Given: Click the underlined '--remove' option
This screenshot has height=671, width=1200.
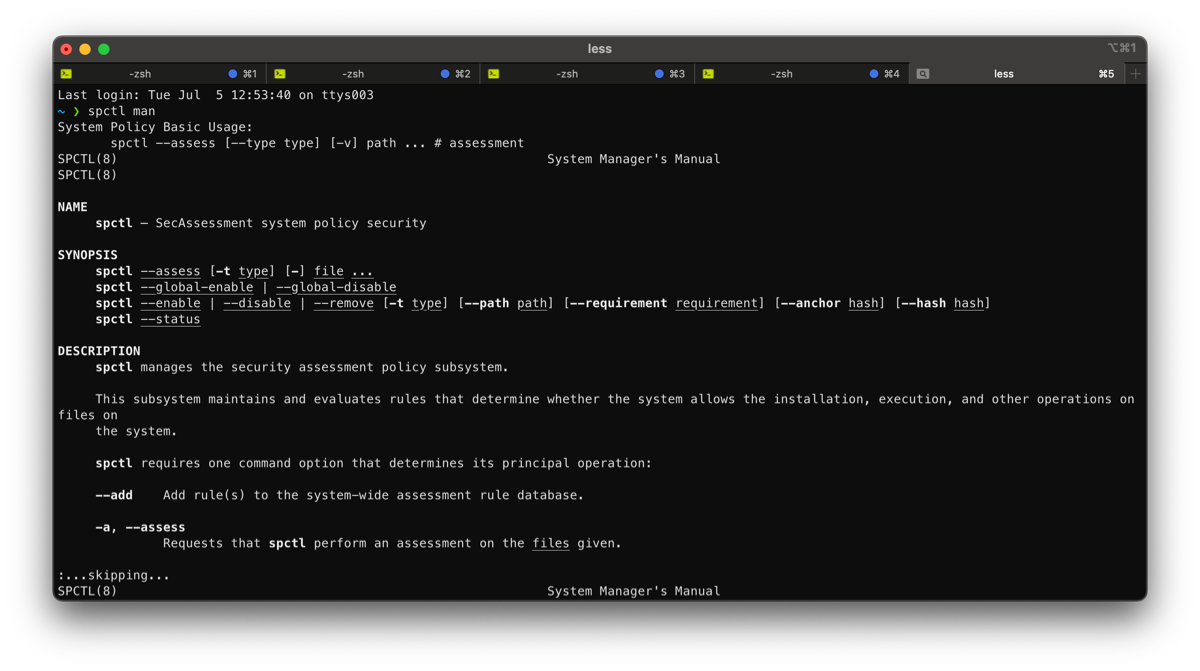Looking at the screenshot, I should pos(344,303).
